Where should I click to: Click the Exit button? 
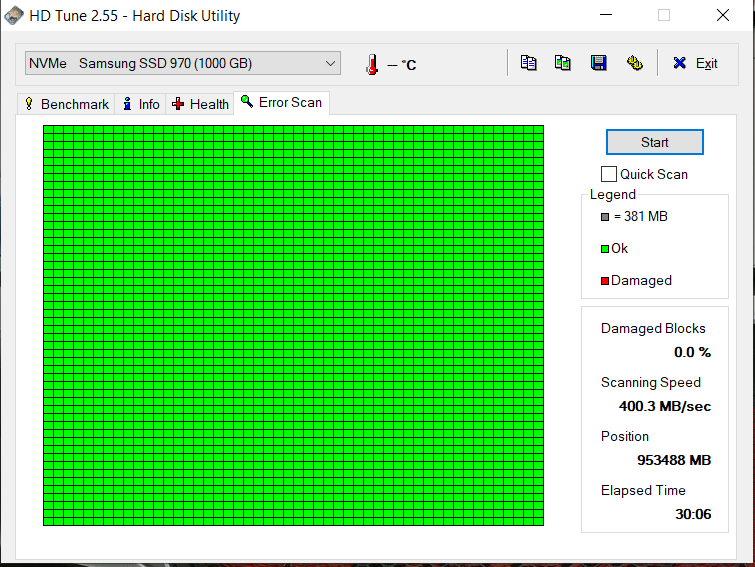[695, 63]
